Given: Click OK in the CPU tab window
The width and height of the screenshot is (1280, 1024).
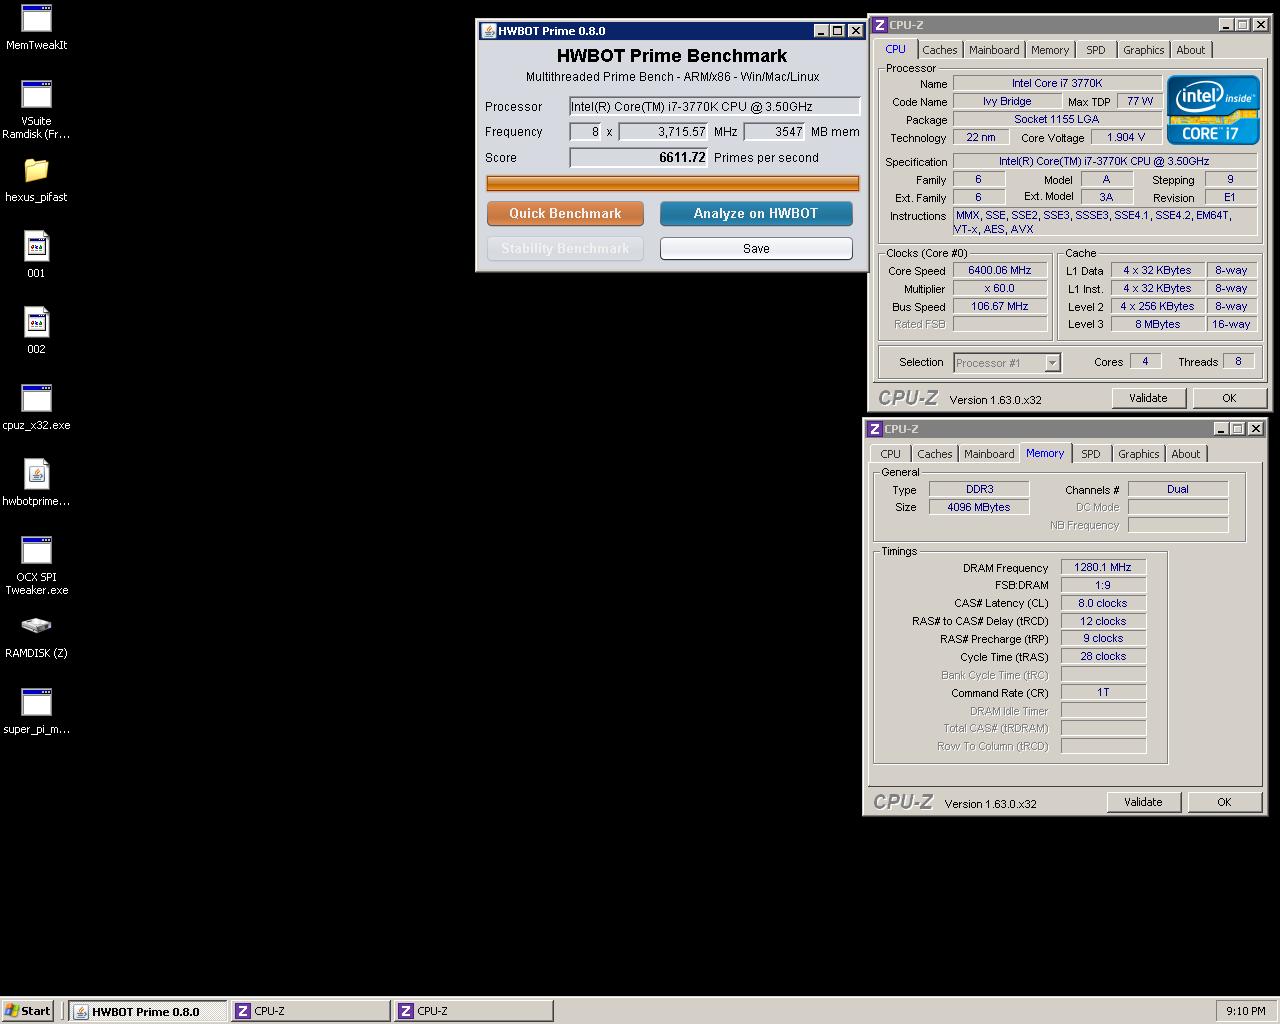Looking at the screenshot, I should pyautogui.click(x=1229, y=398).
